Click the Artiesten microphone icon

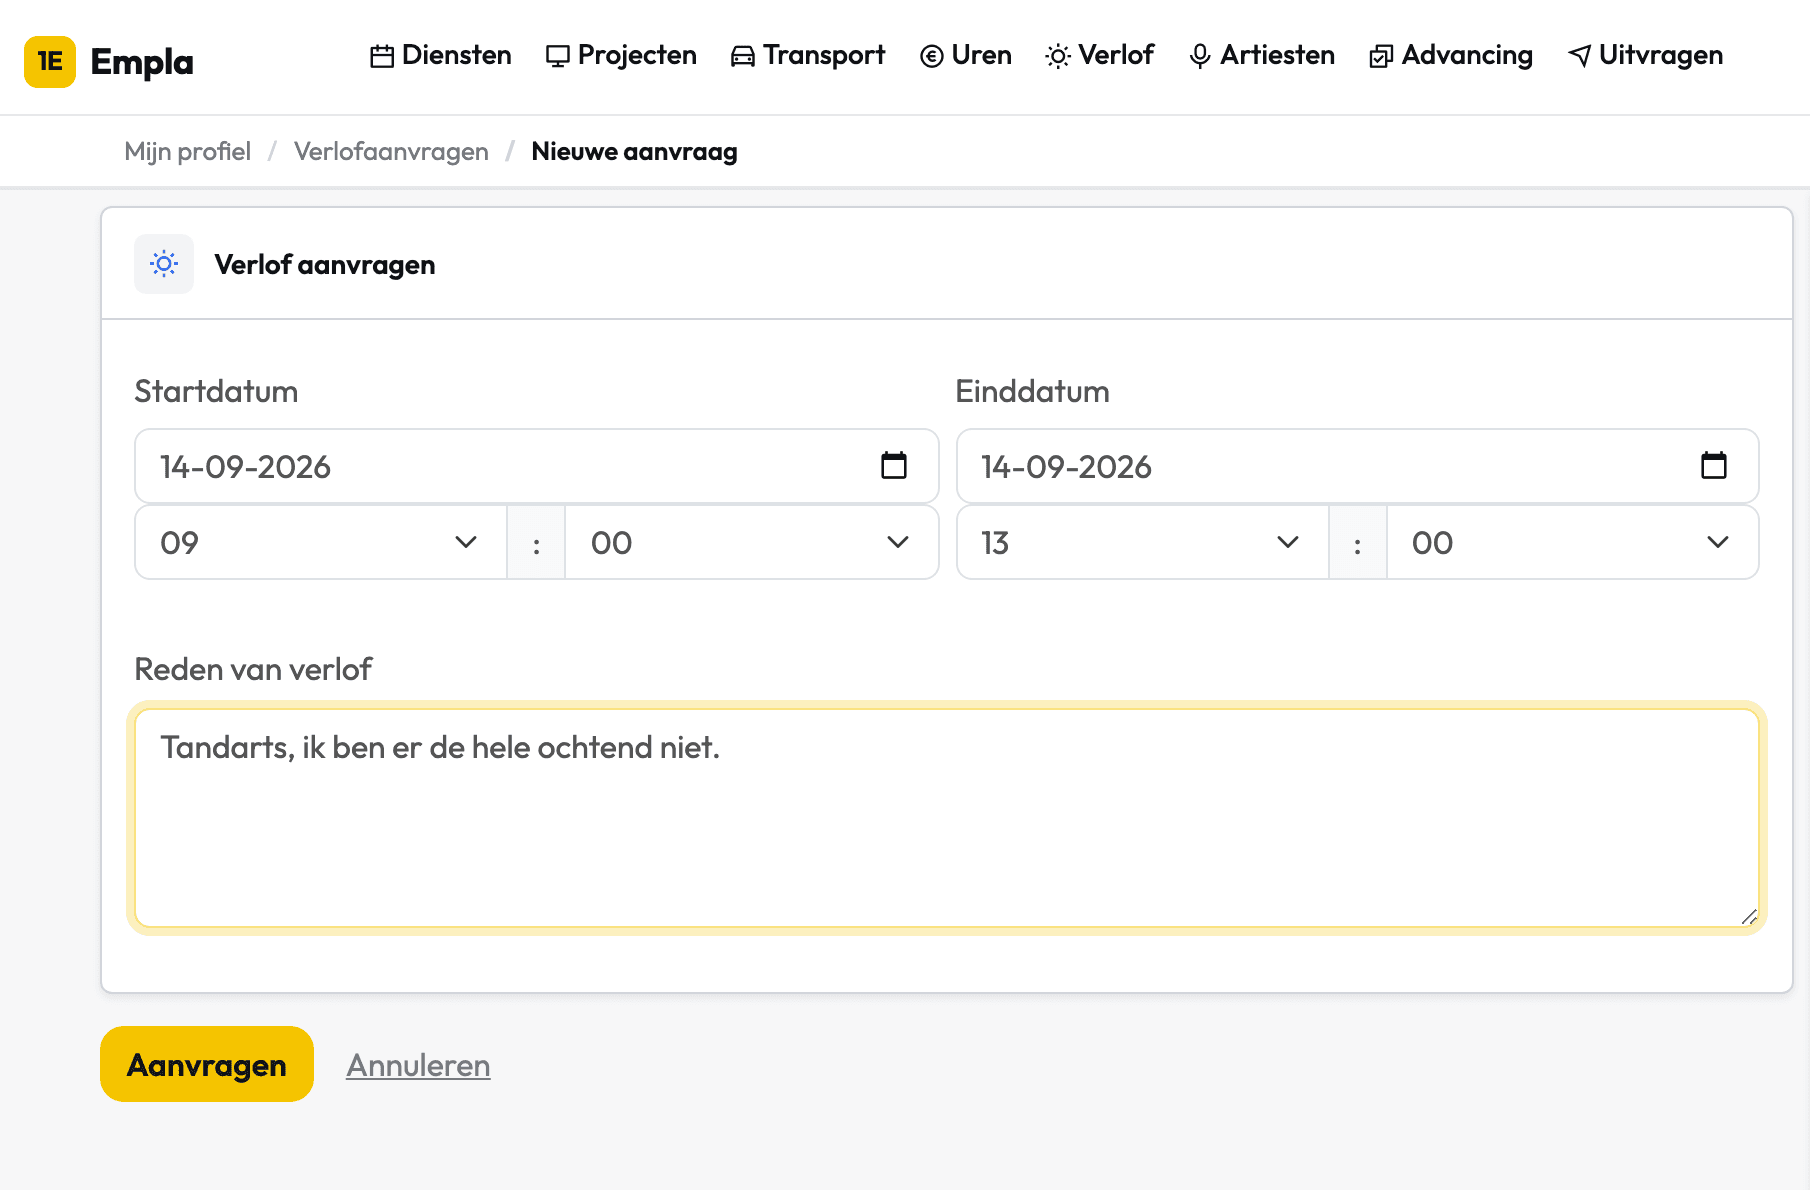tap(1200, 56)
